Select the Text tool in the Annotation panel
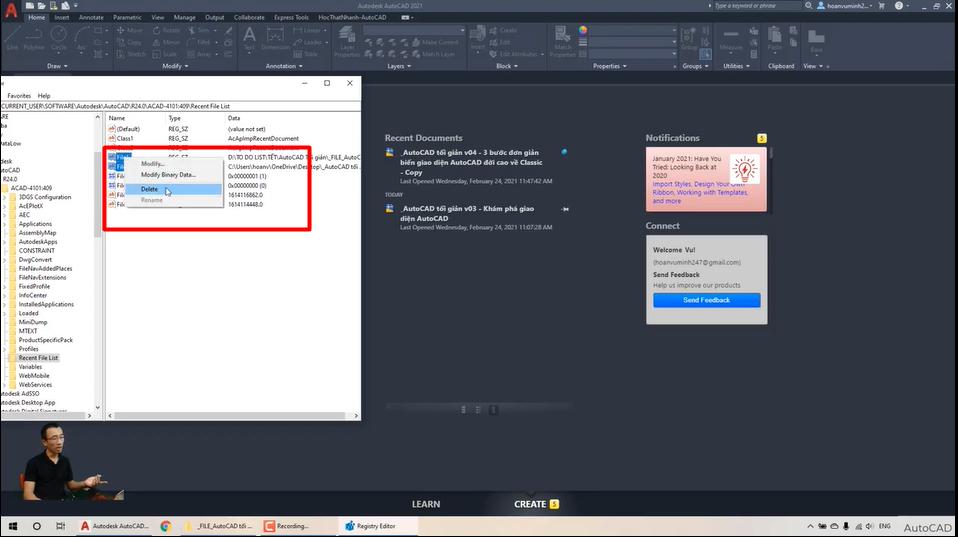958x537 pixels. click(x=249, y=38)
